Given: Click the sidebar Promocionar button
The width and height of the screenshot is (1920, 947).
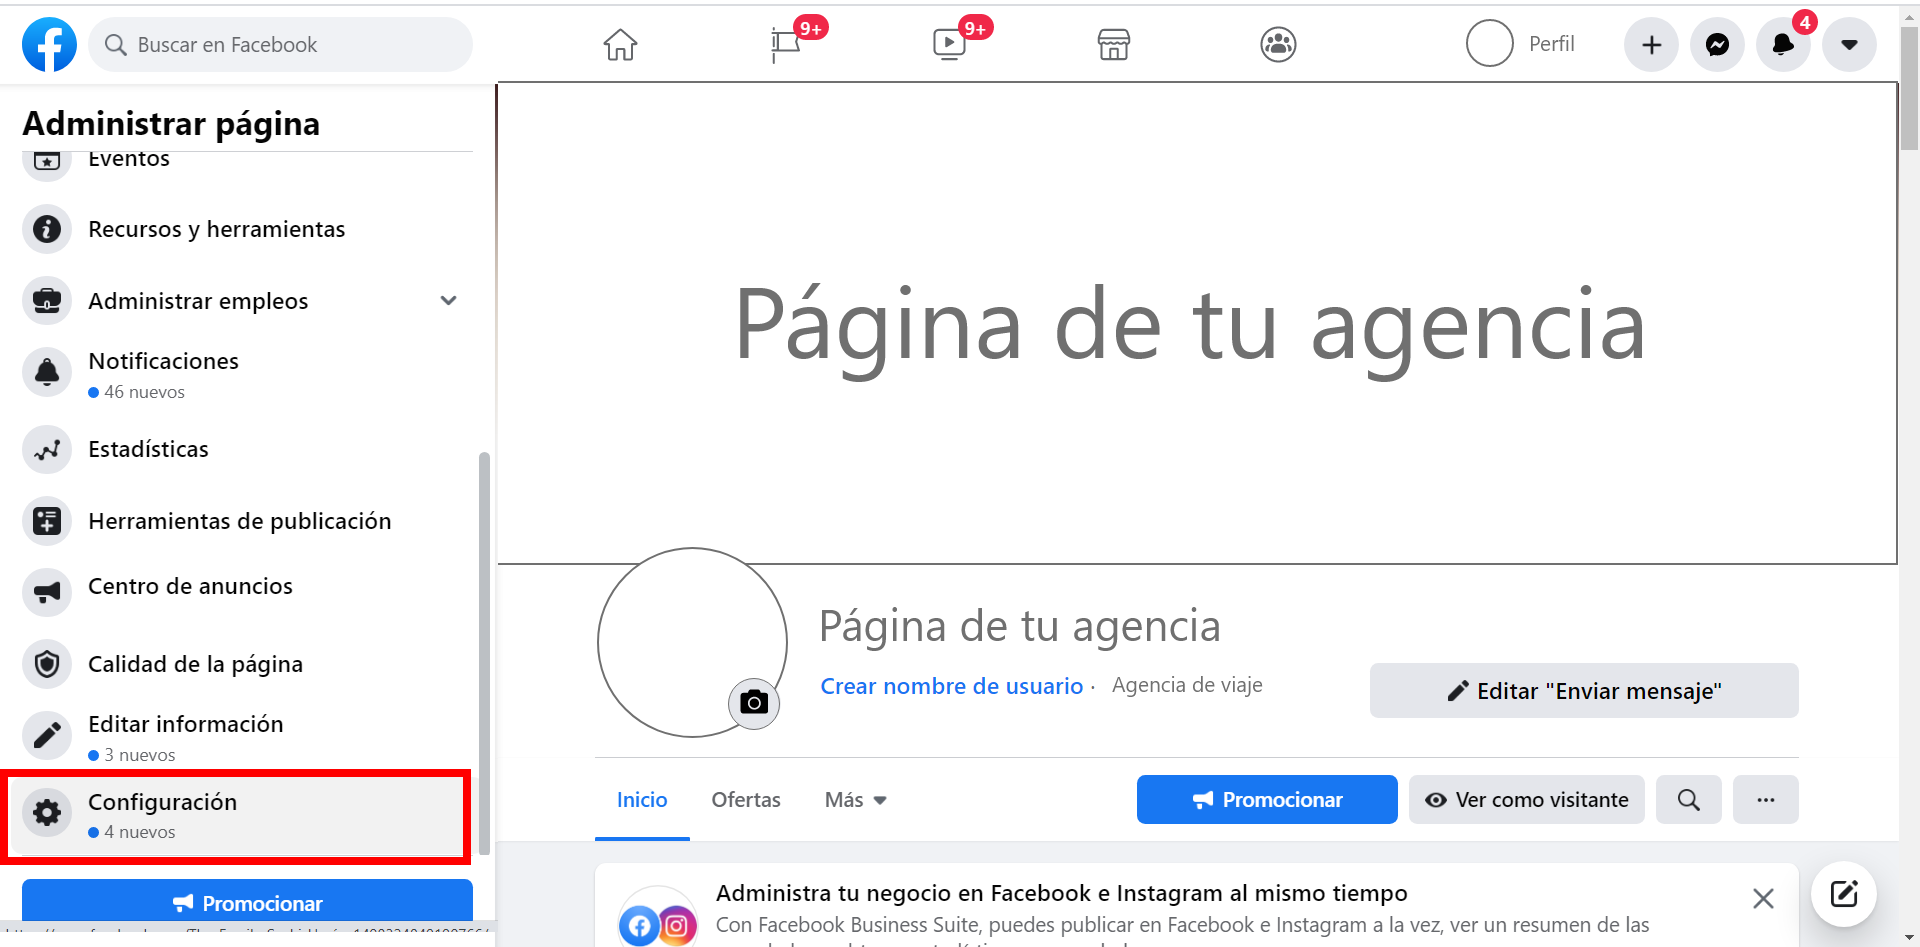Looking at the screenshot, I should (247, 902).
